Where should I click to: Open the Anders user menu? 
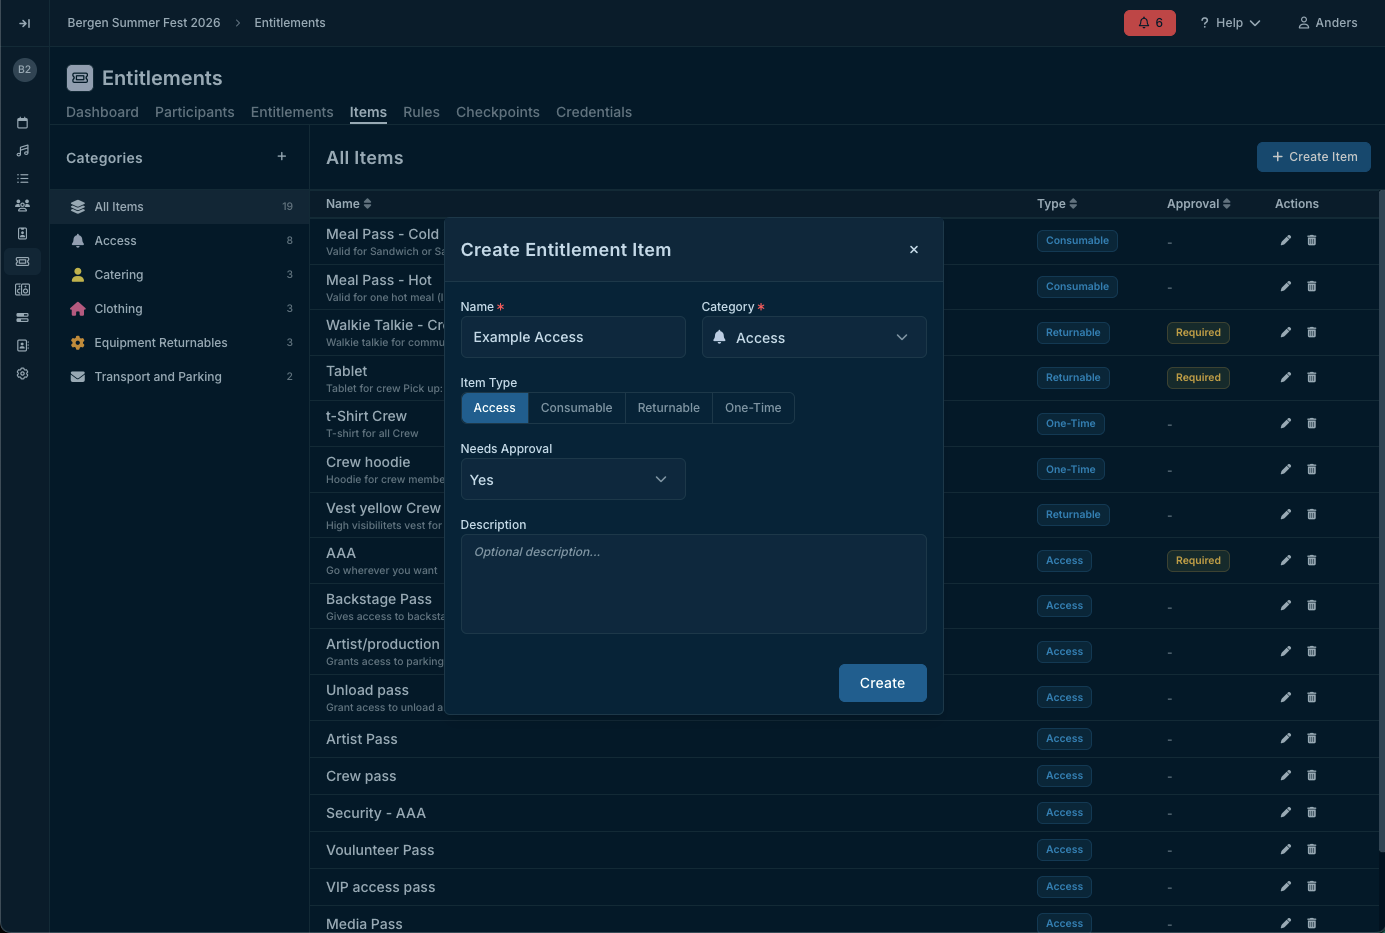point(1327,23)
